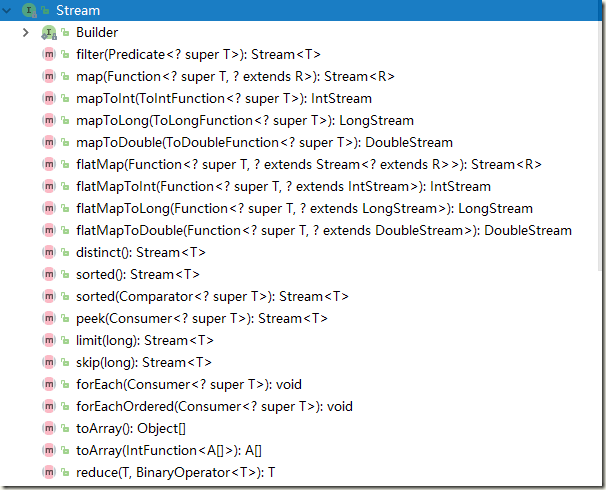The image size is (606, 490).
Task: Select forEachOrdered method entry
Action: coord(214,407)
